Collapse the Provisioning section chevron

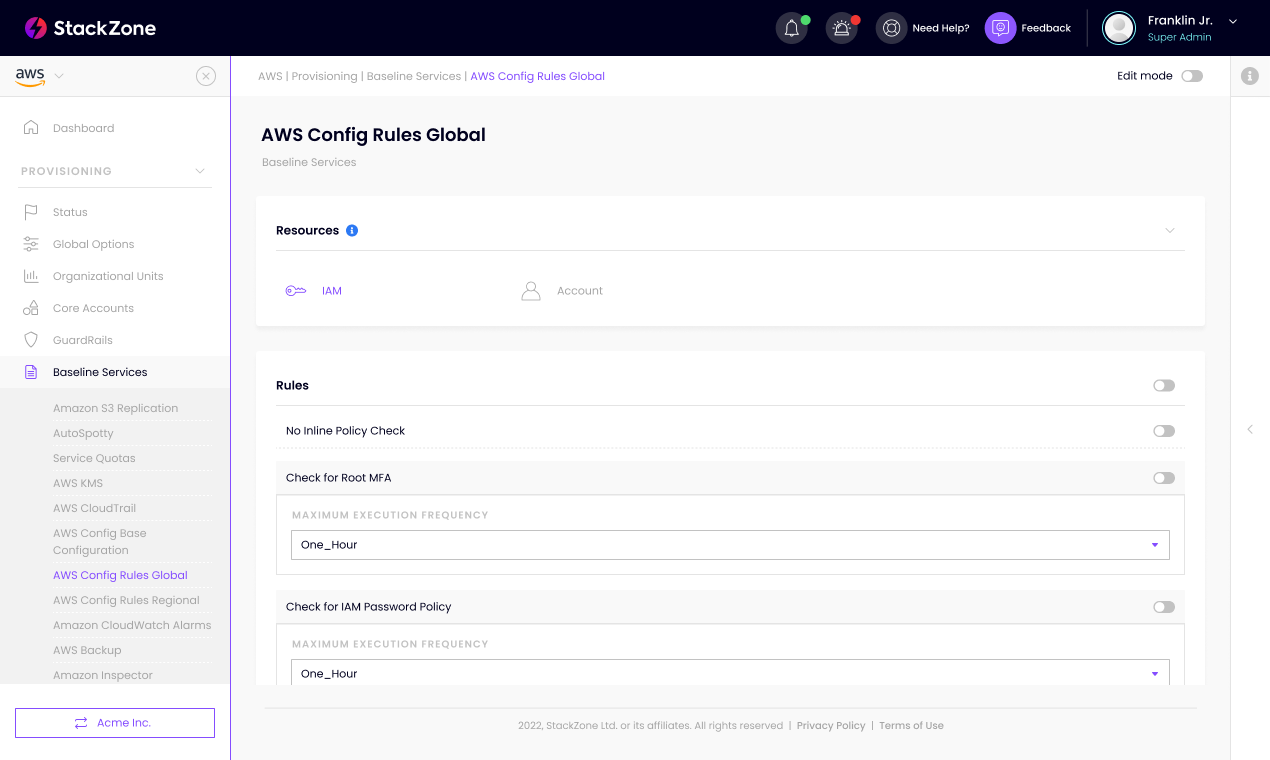[x=200, y=171]
